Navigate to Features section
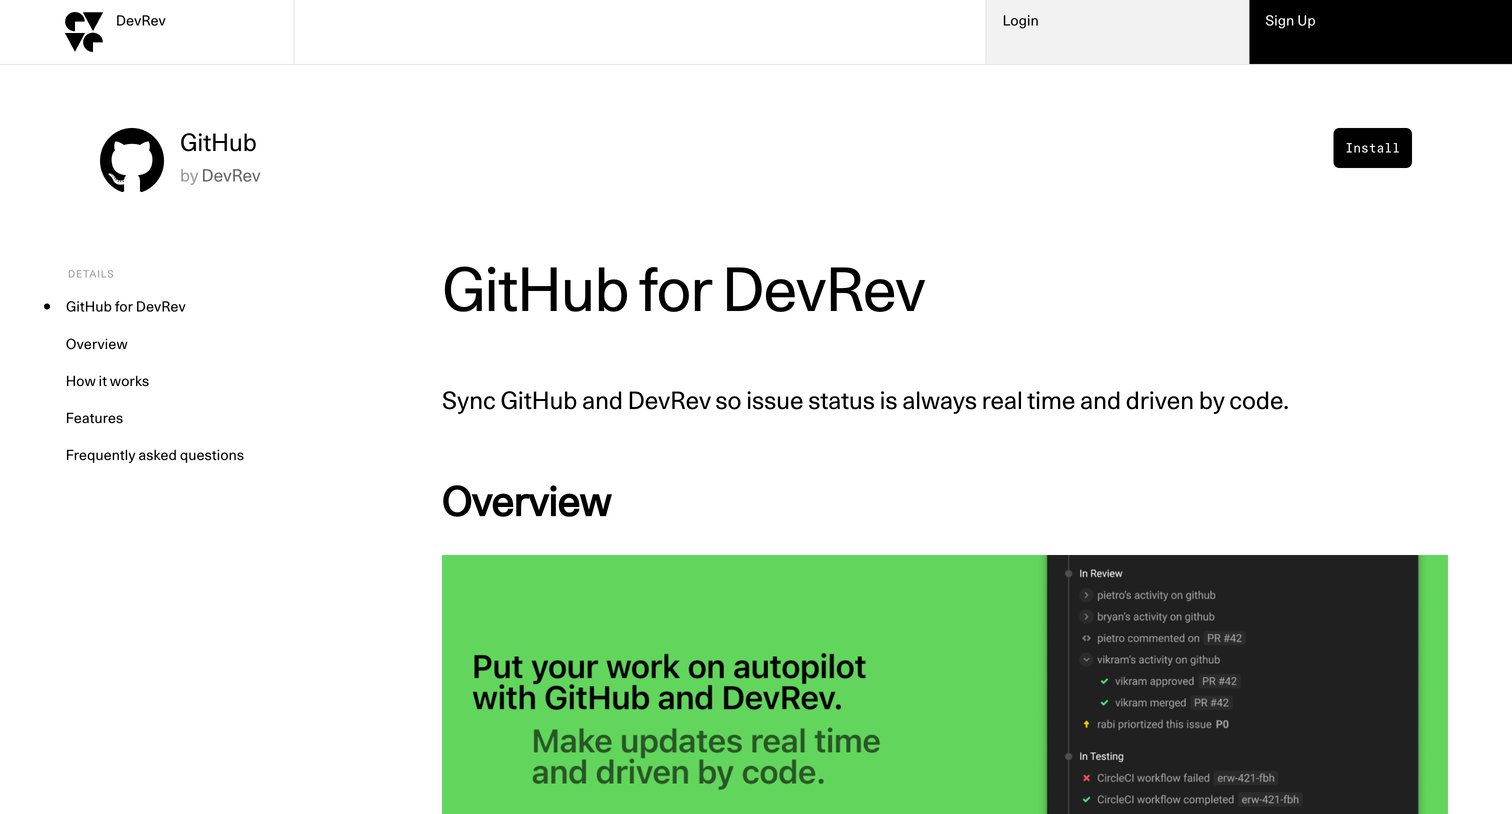 94,418
